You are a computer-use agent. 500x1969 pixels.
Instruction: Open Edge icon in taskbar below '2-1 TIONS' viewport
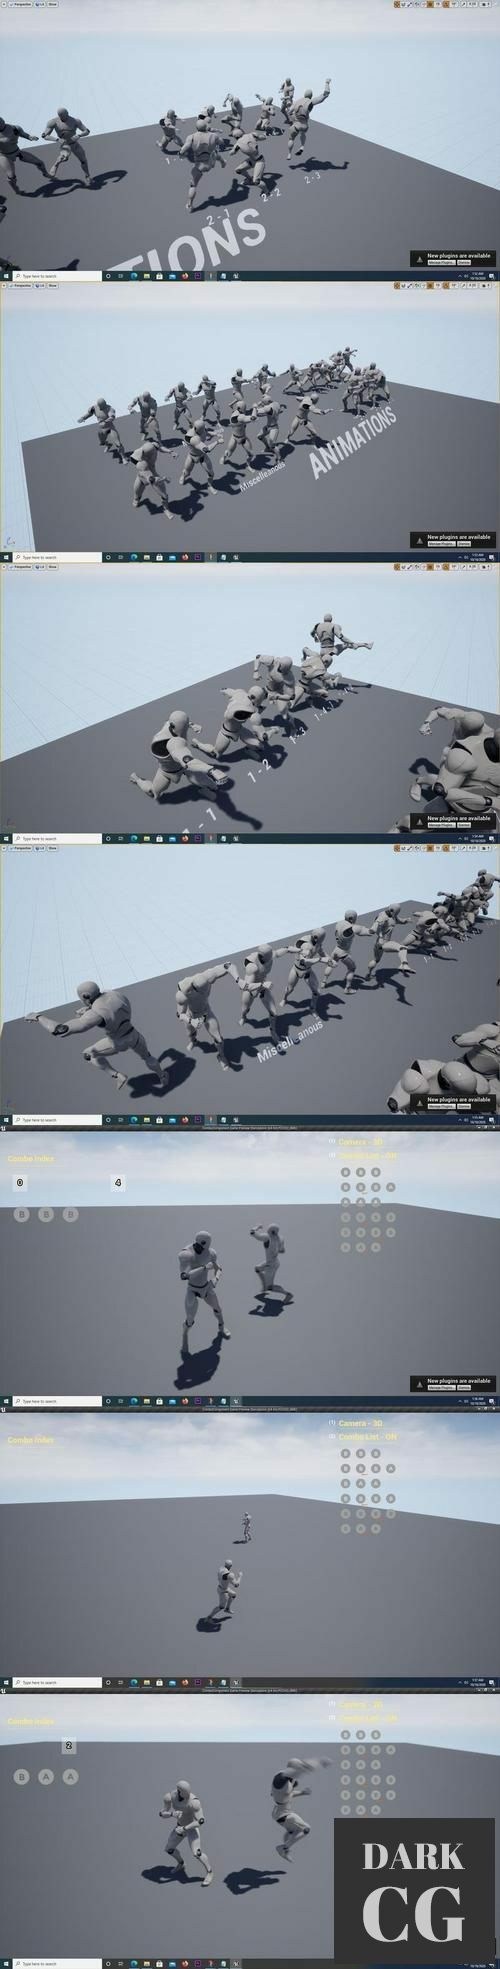[x=133, y=276]
